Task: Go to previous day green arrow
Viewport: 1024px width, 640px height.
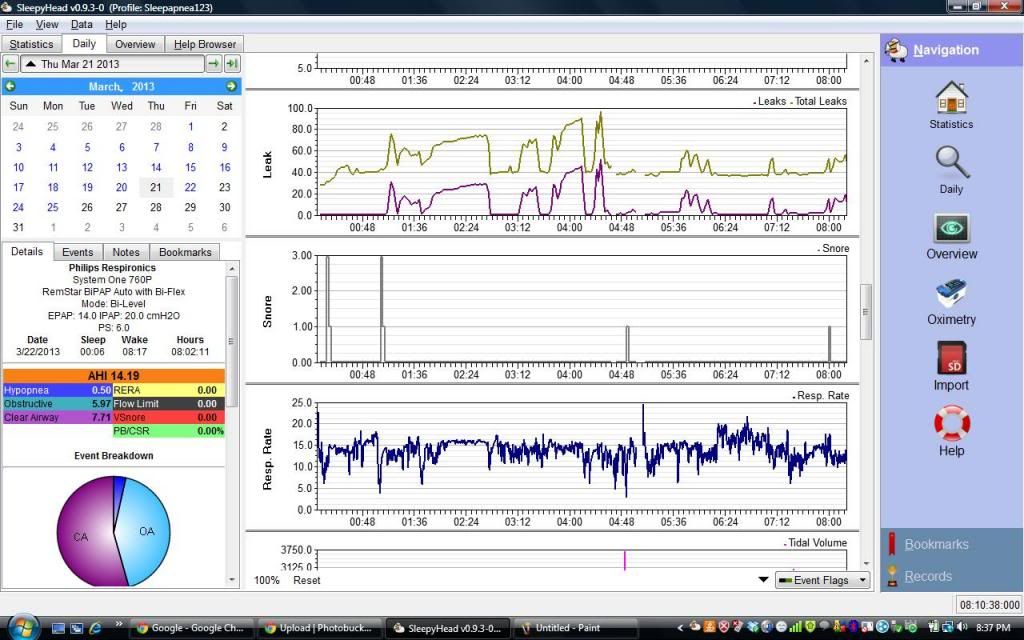Action: [x=10, y=64]
